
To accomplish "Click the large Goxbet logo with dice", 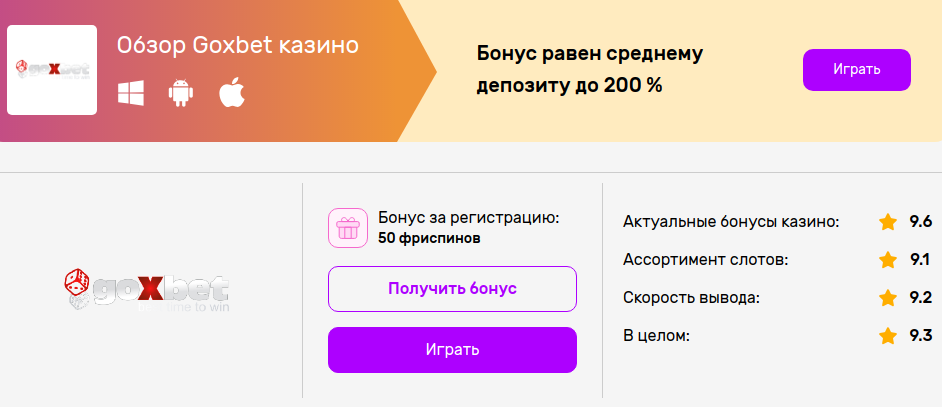I will tap(147, 290).
